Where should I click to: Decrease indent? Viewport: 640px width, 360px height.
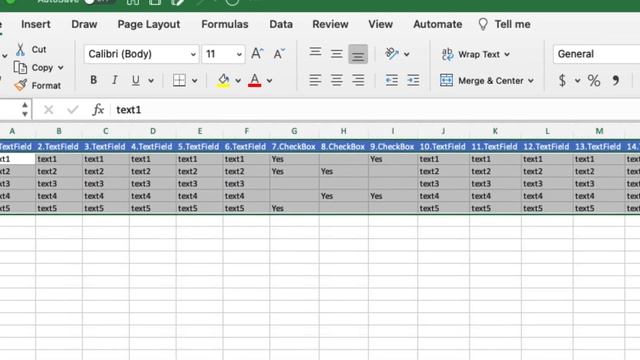coord(392,80)
